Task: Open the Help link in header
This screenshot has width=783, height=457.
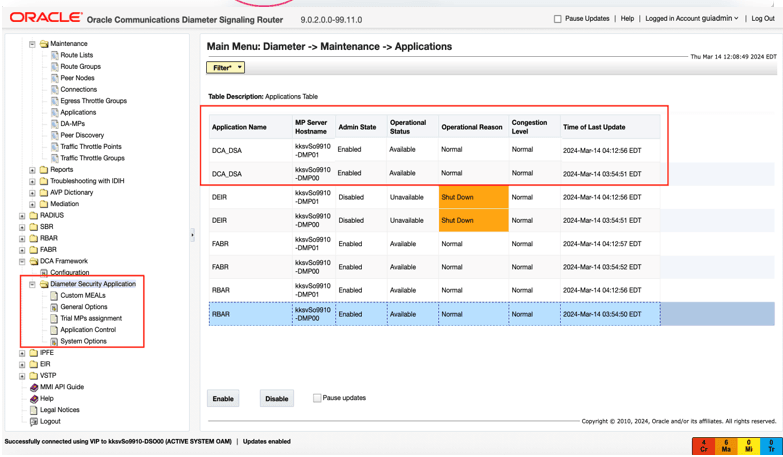Action: 627,18
